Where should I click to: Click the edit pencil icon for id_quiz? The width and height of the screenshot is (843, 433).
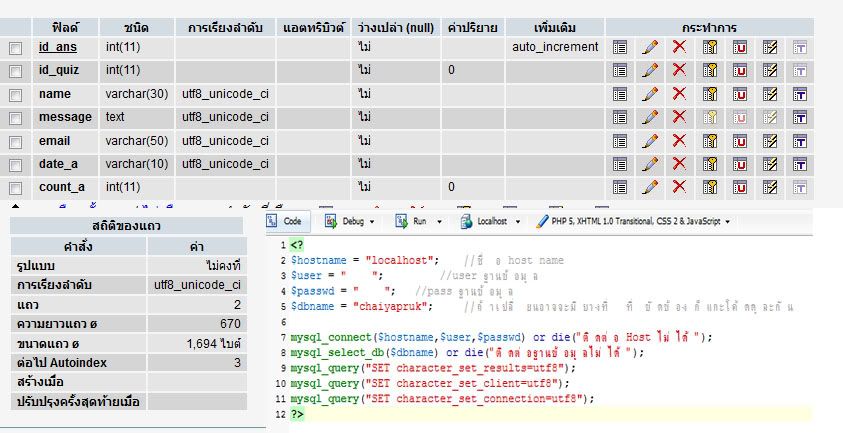pyautogui.click(x=649, y=70)
